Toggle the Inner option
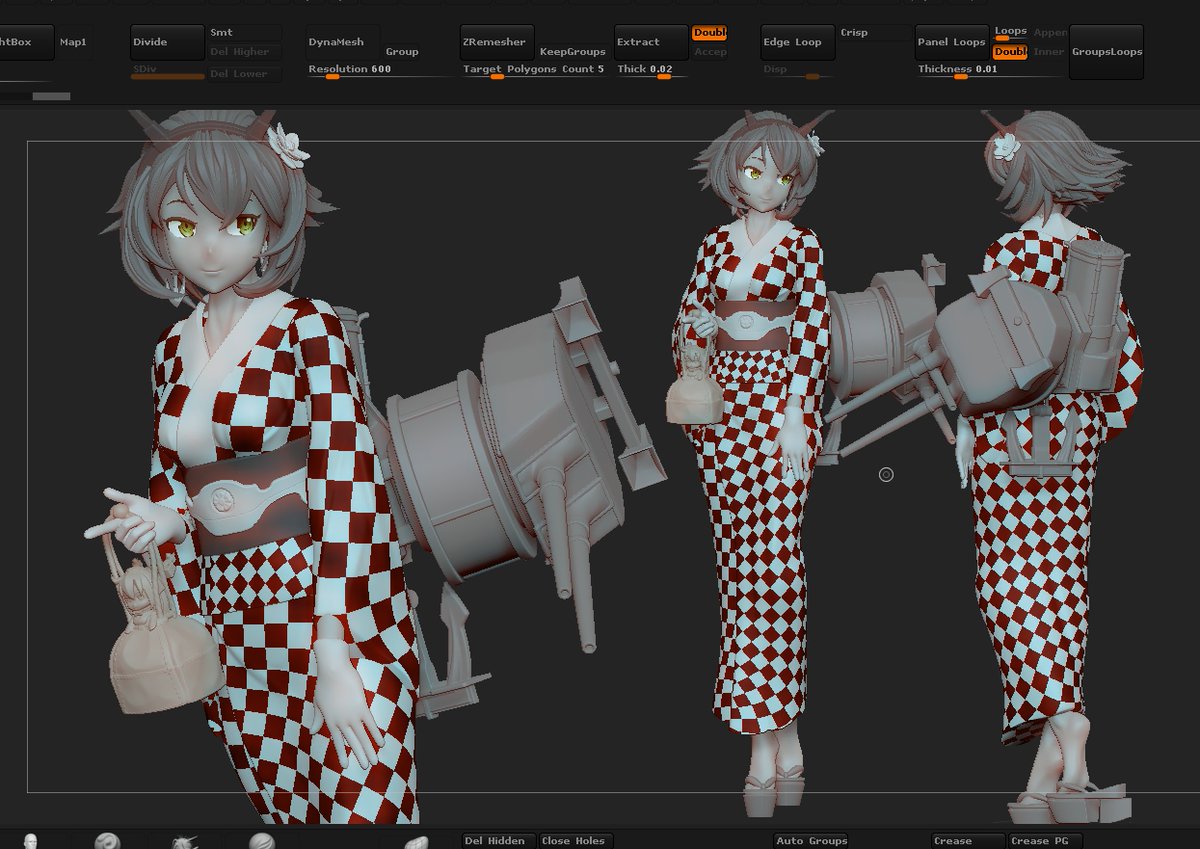 click(1049, 52)
